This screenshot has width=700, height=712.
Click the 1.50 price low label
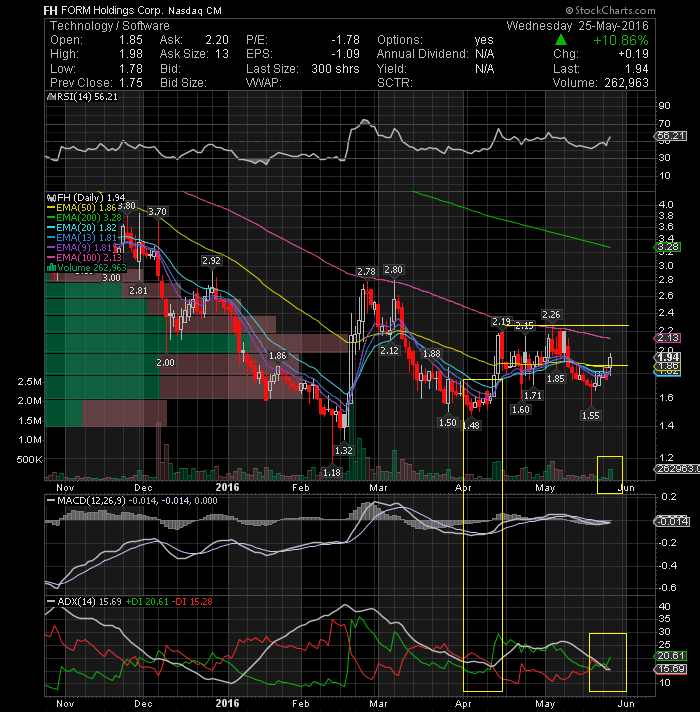[448, 423]
